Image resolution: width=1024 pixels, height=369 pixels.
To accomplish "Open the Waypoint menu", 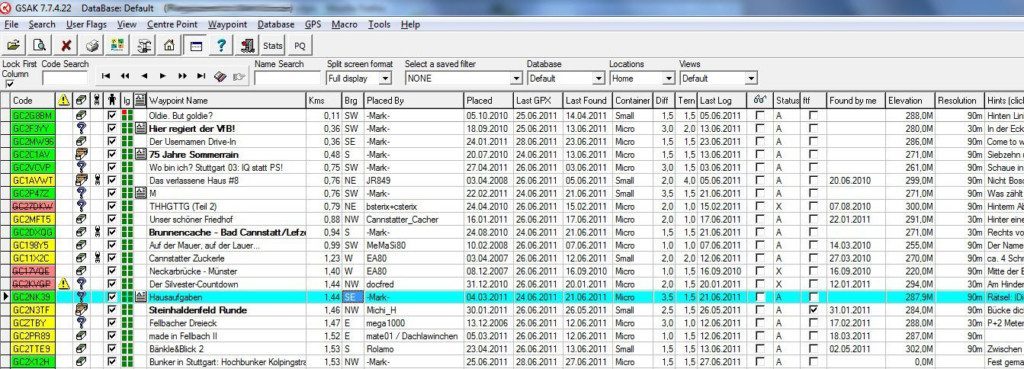I will pos(227,24).
